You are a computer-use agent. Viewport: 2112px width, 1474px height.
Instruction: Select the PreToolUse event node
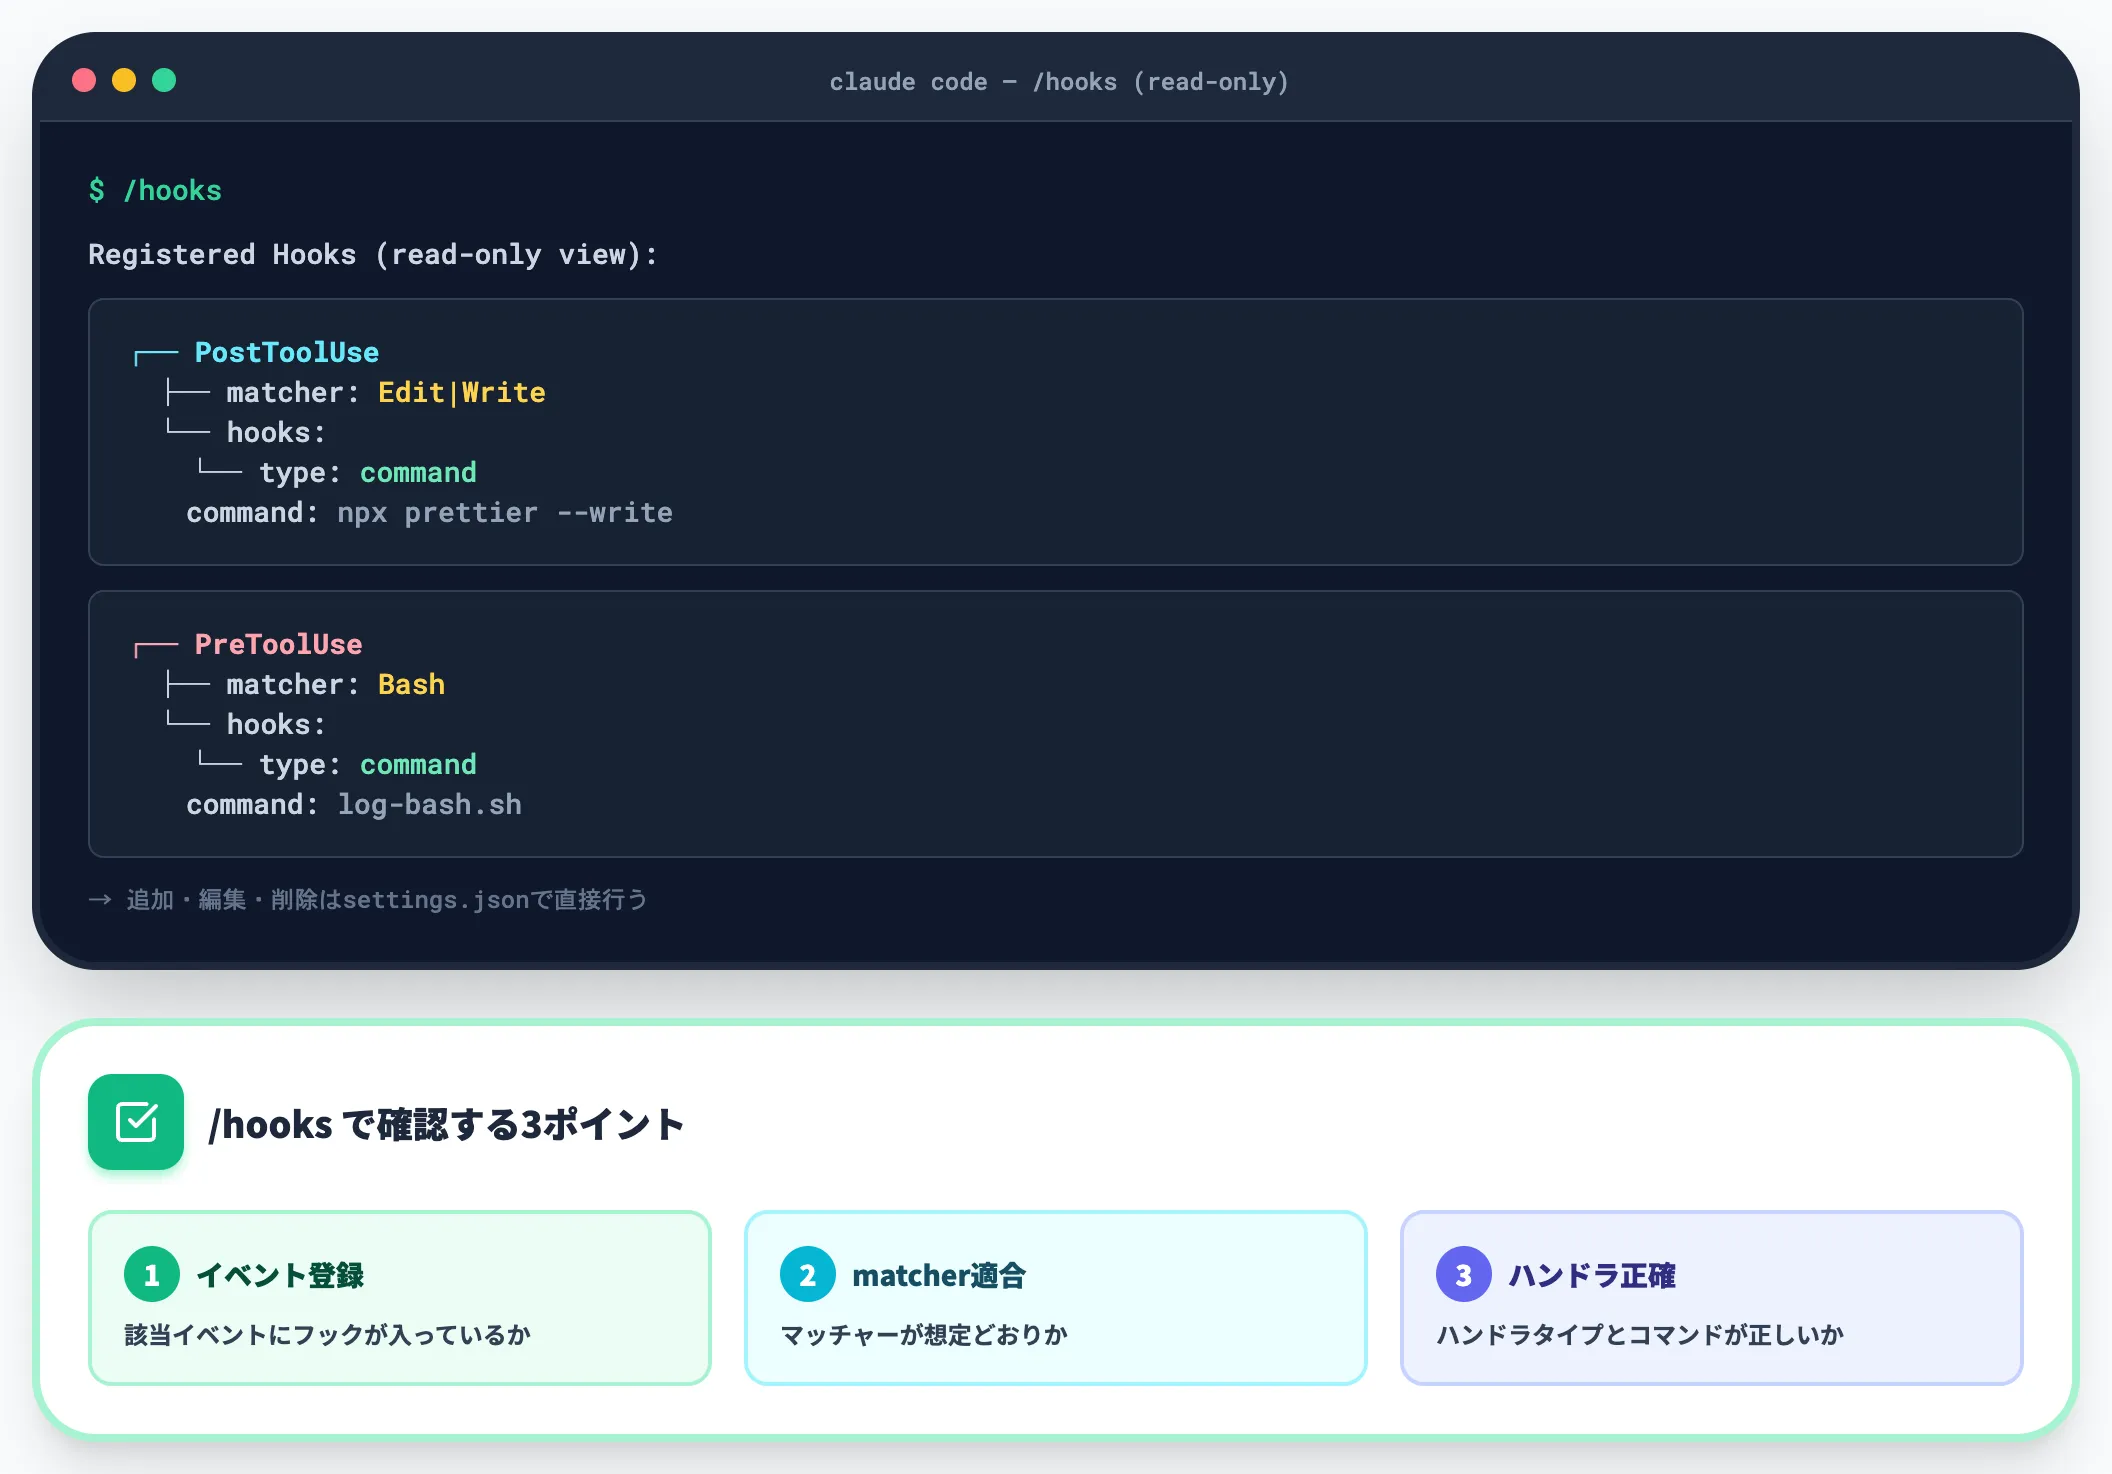pos(278,644)
